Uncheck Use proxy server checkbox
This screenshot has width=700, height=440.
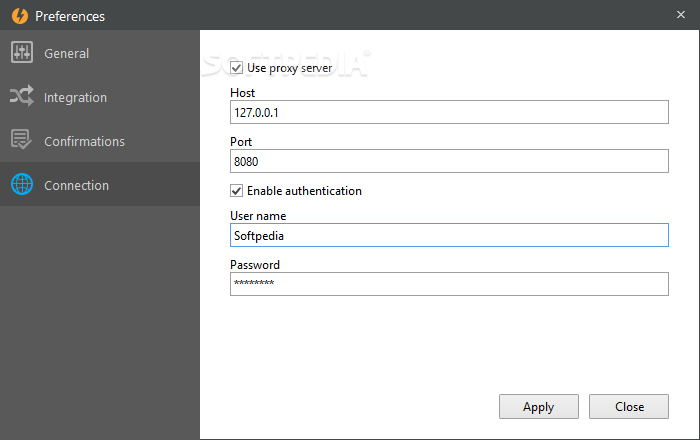point(236,68)
